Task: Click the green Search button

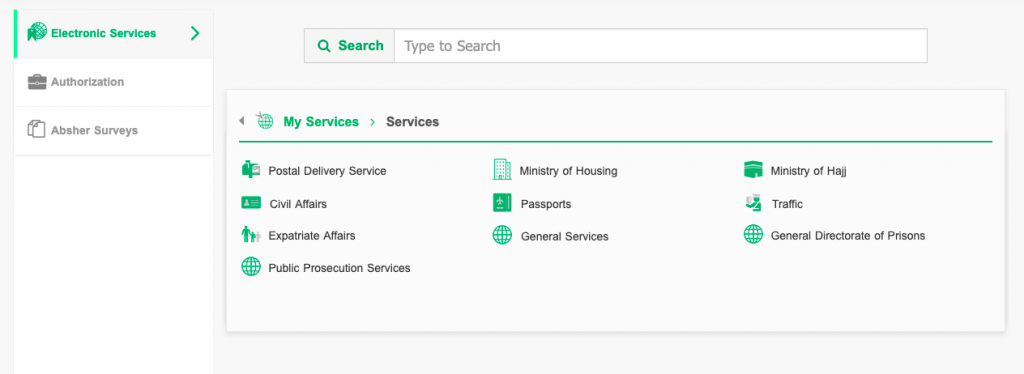Action: tap(349, 46)
